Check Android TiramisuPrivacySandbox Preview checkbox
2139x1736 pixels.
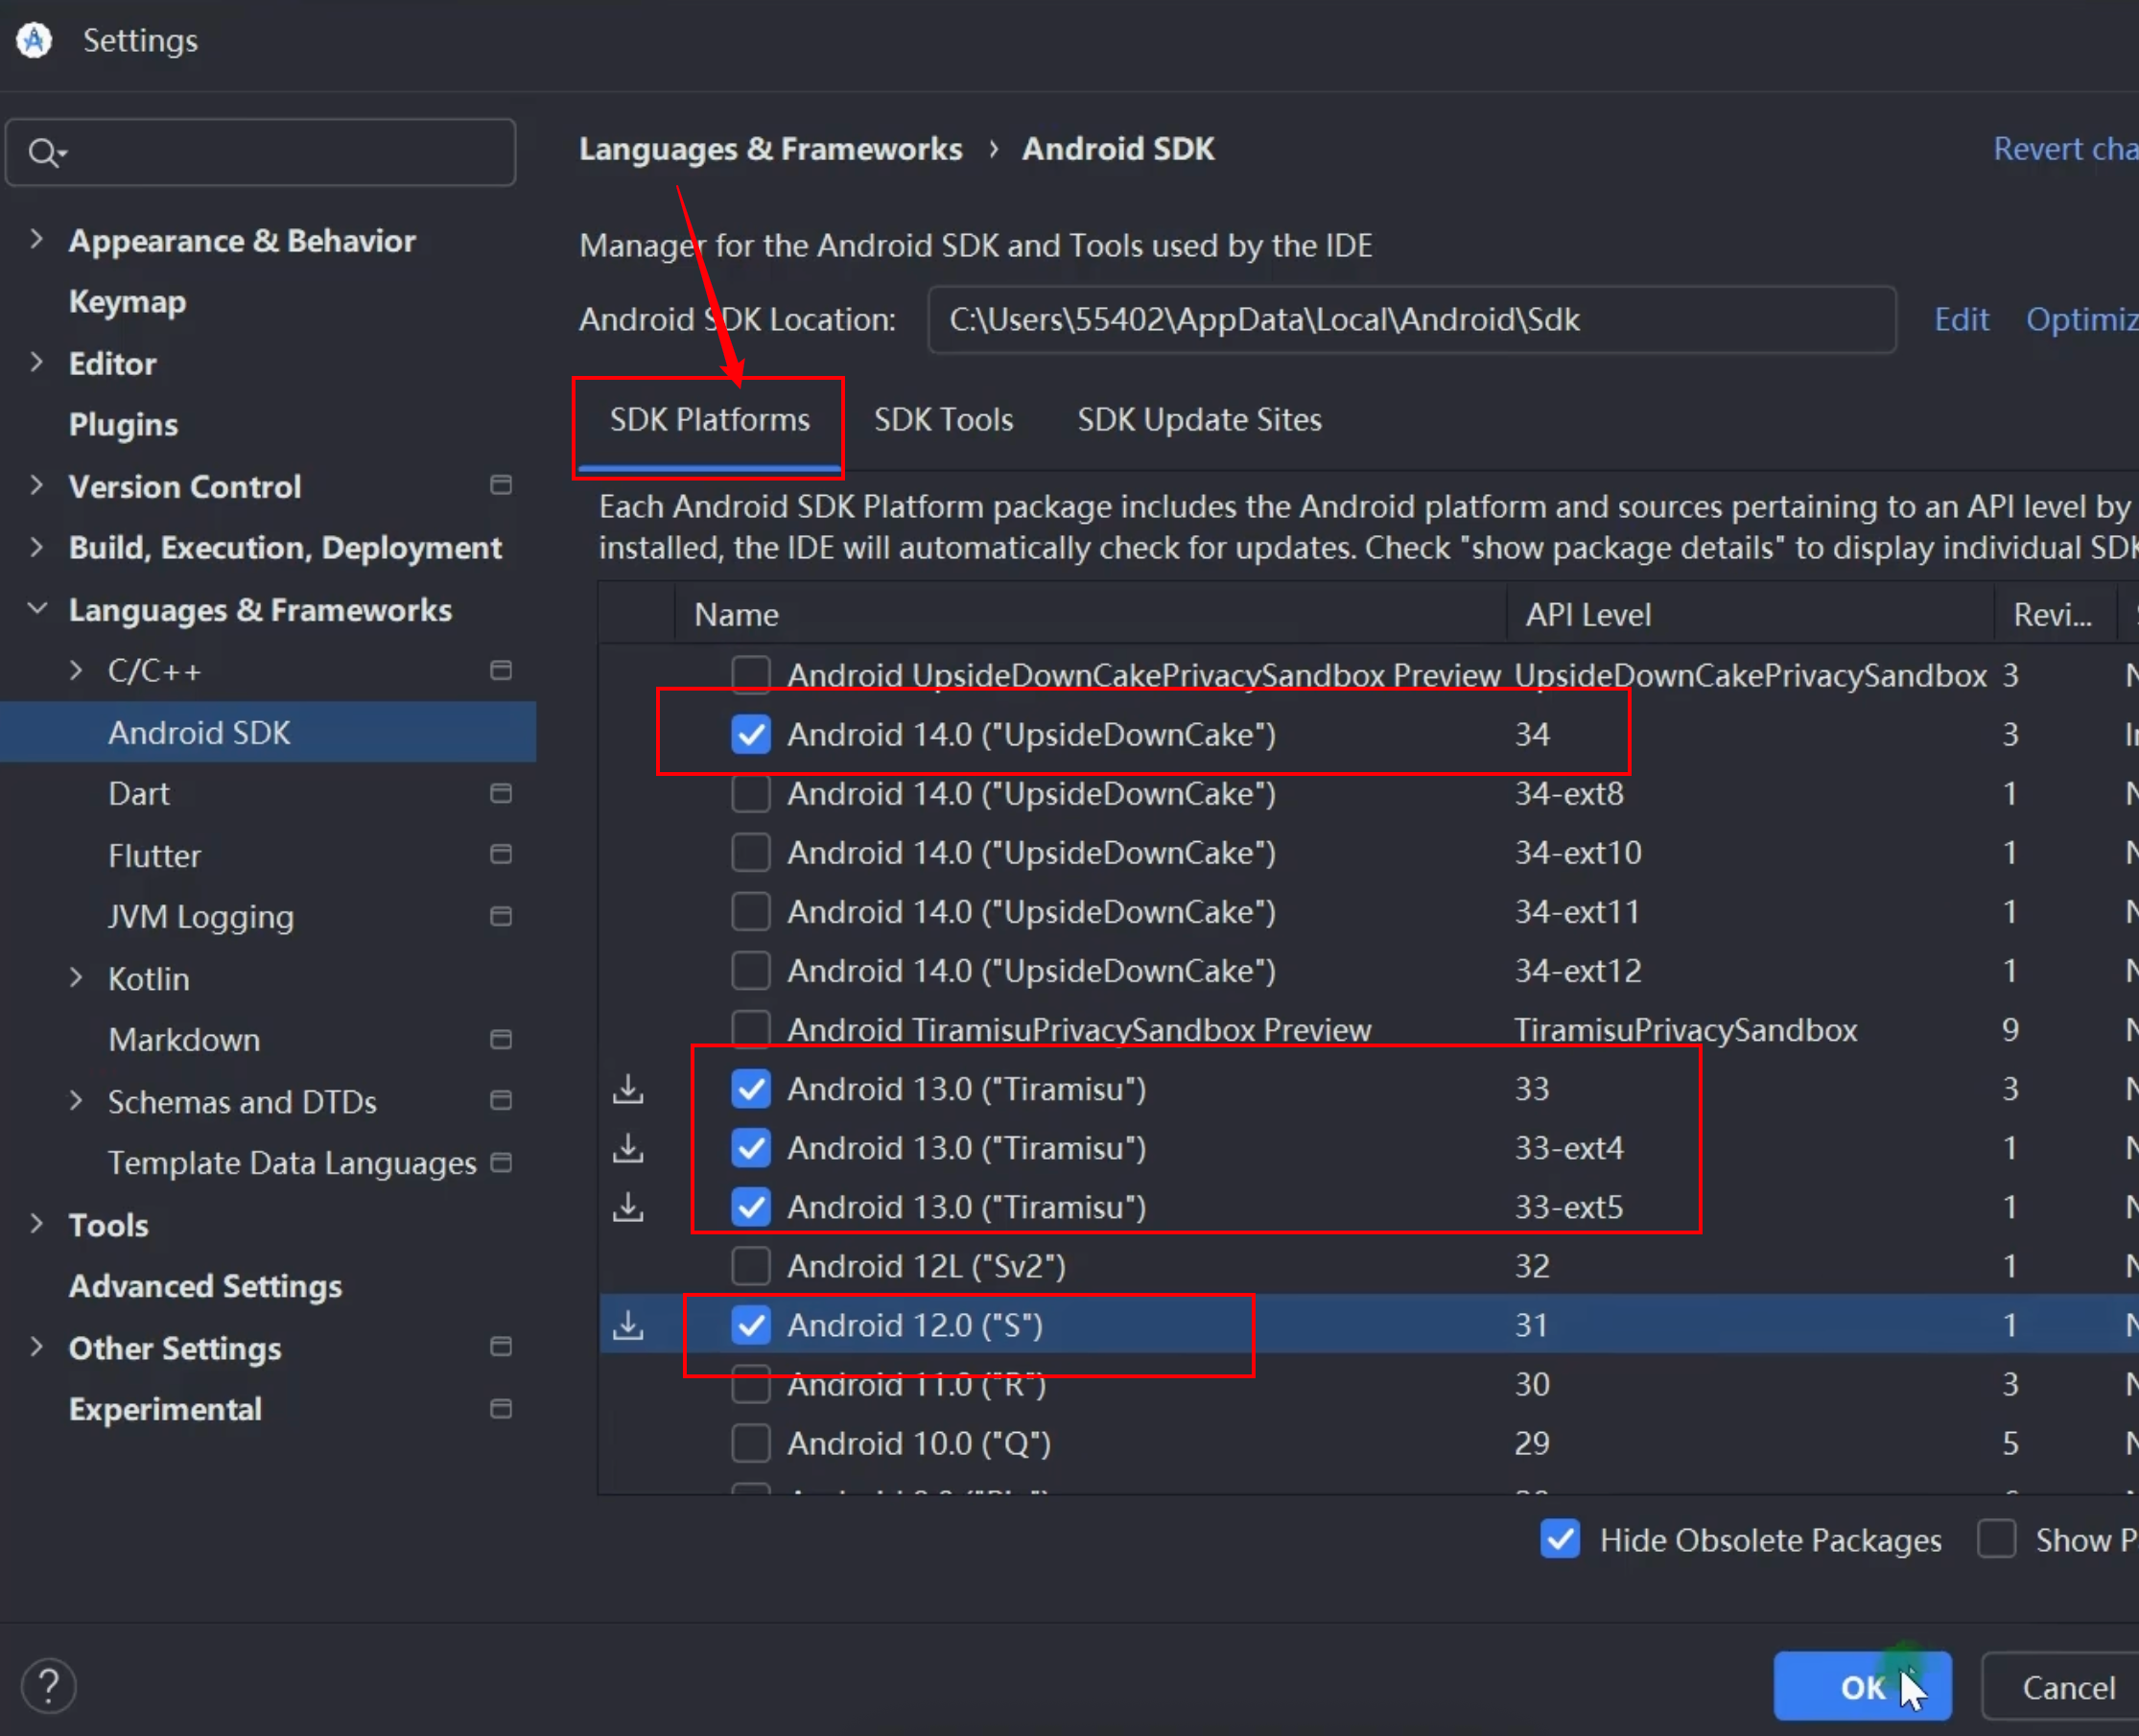pos(751,1030)
